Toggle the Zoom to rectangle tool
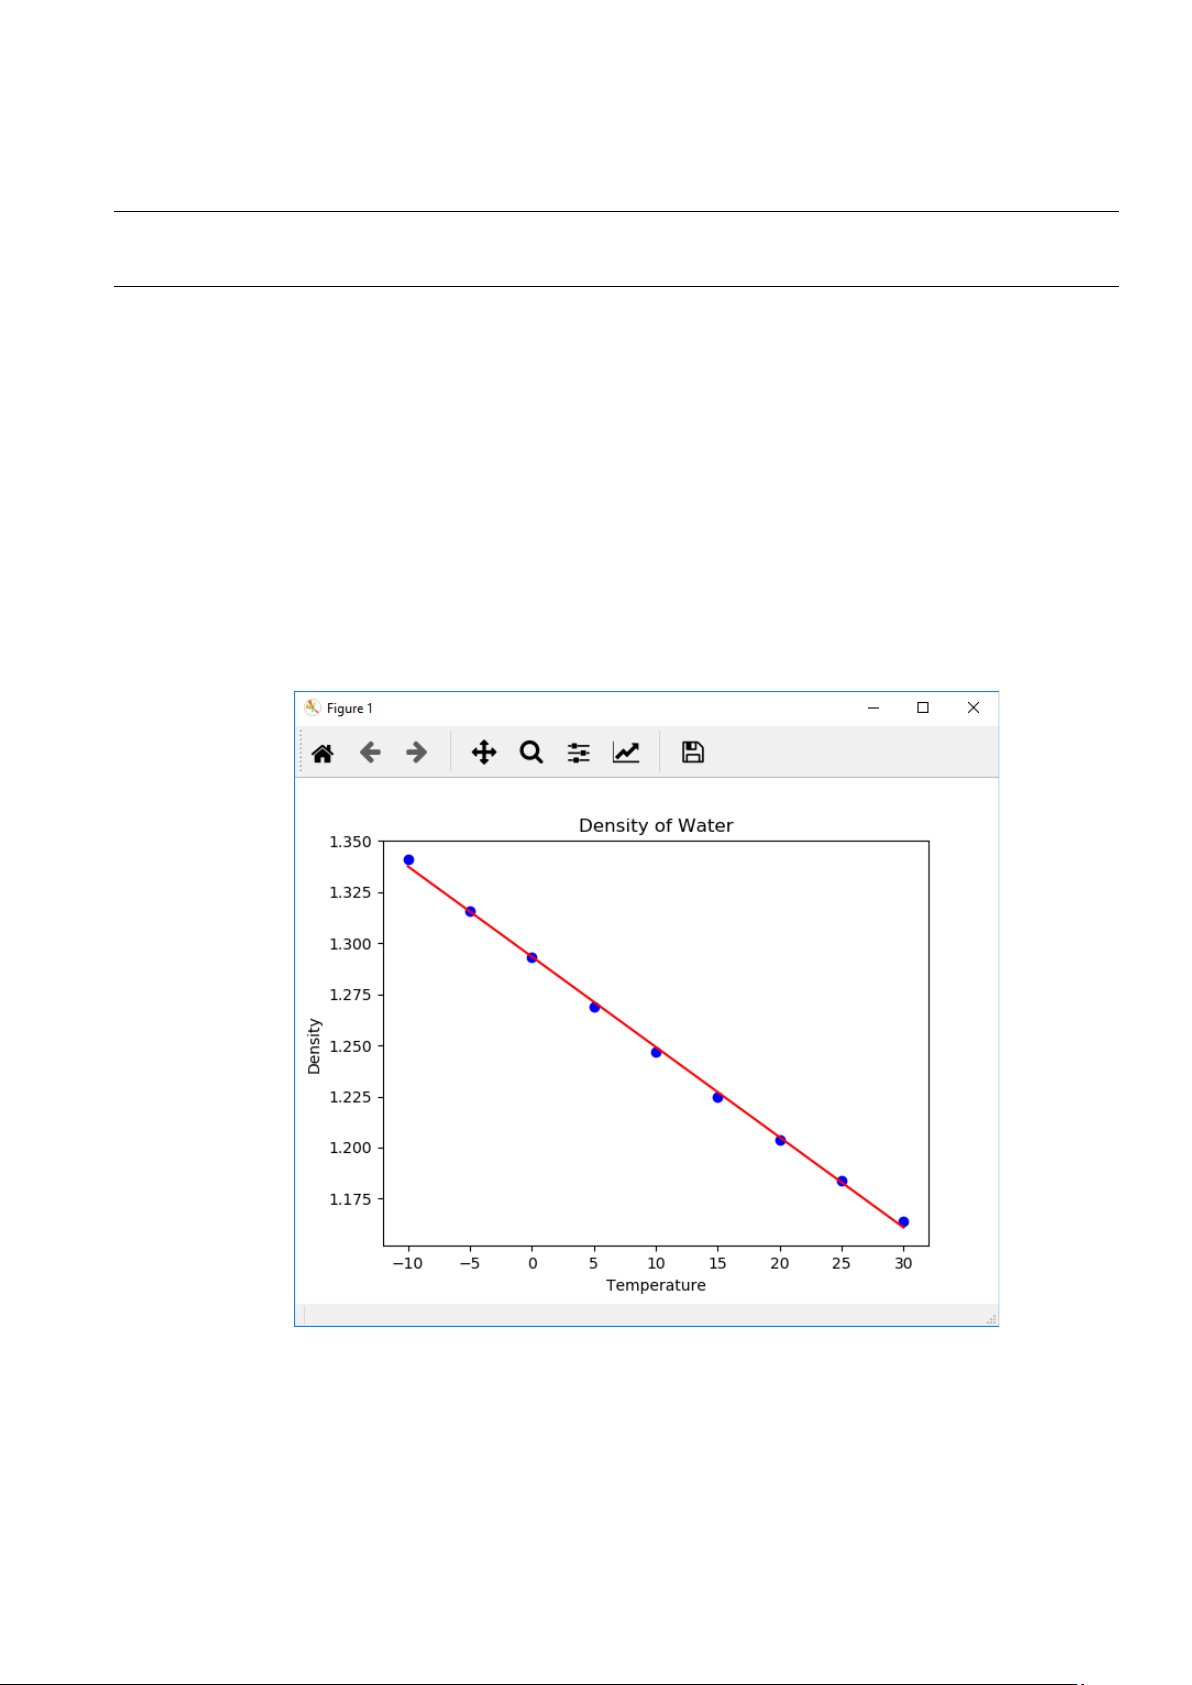 531,753
